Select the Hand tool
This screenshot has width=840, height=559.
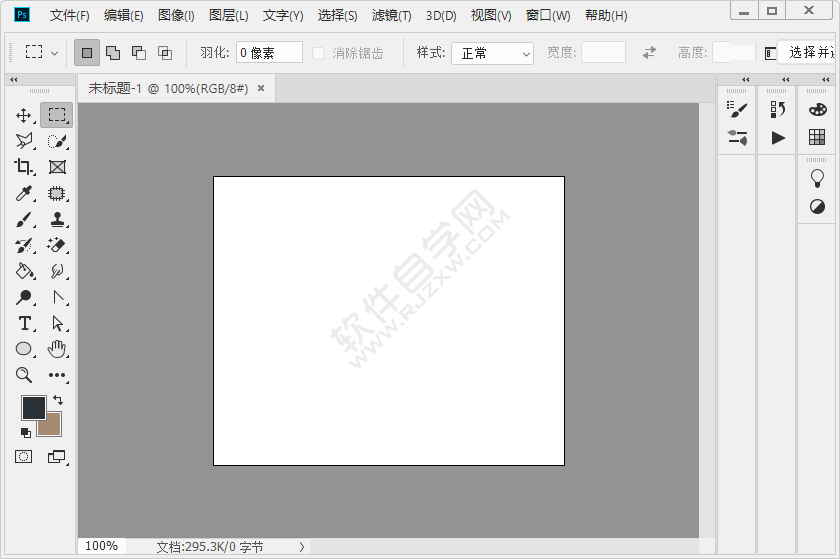coord(57,349)
